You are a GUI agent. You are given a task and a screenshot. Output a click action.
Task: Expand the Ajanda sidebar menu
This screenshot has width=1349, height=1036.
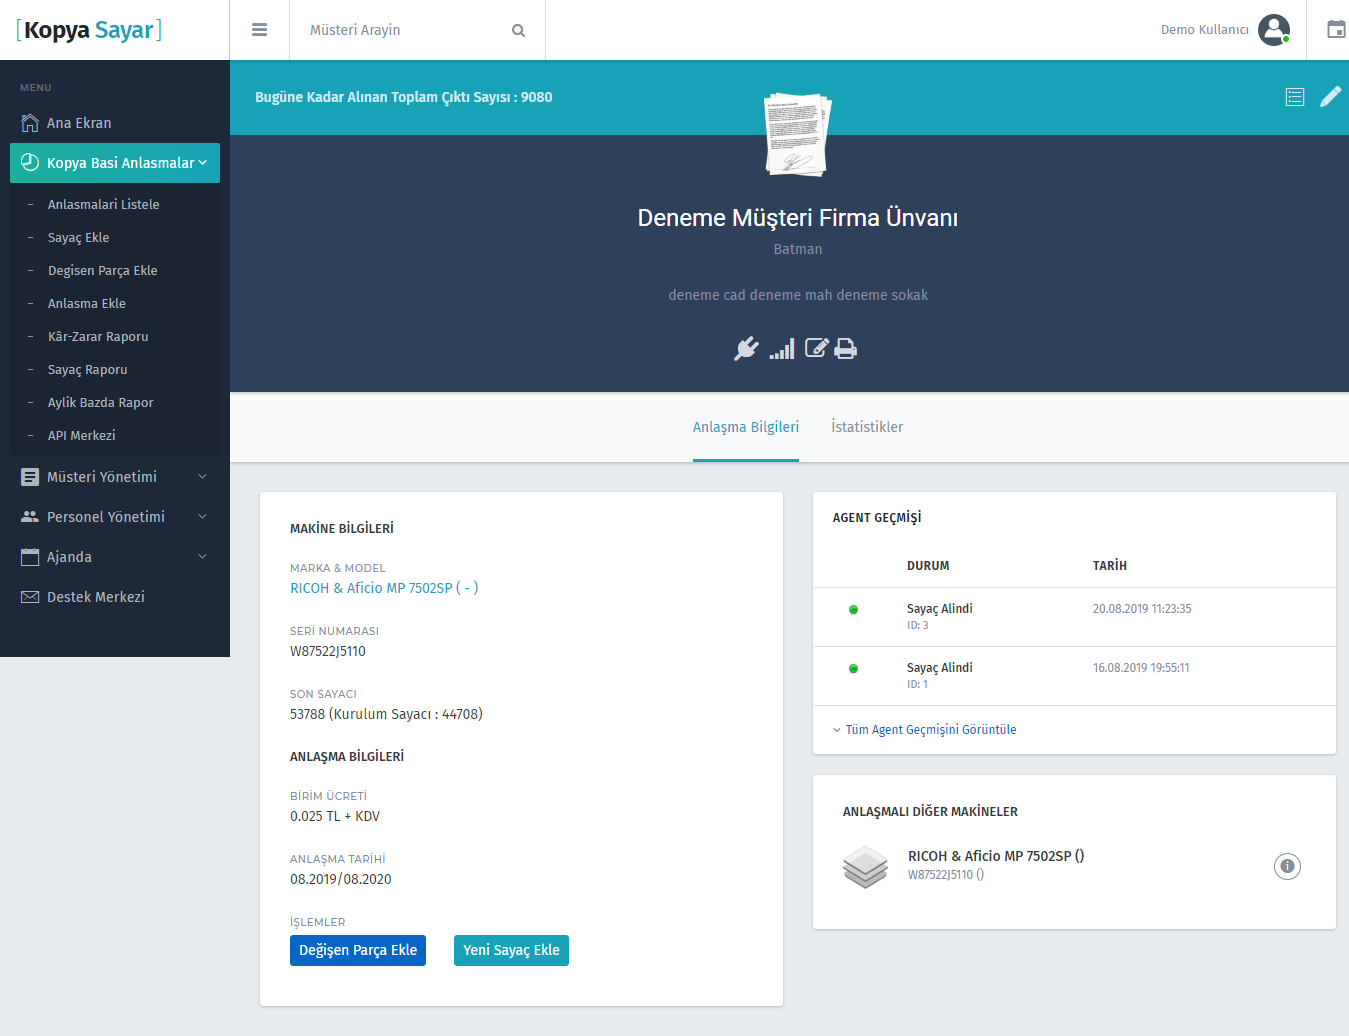115,557
